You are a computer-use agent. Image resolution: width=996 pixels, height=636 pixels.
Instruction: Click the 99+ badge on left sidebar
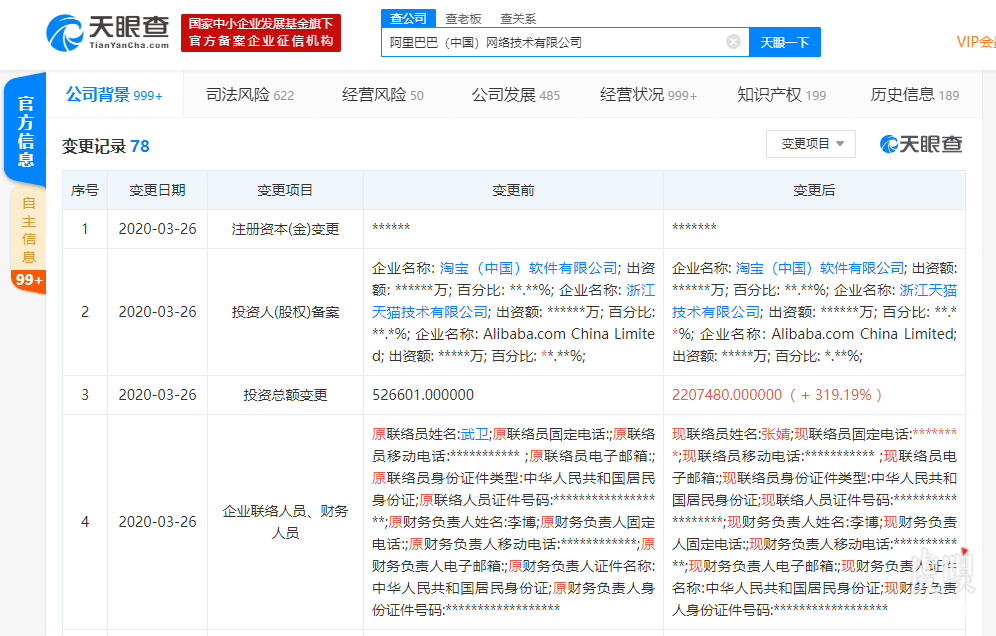[x=28, y=280]
